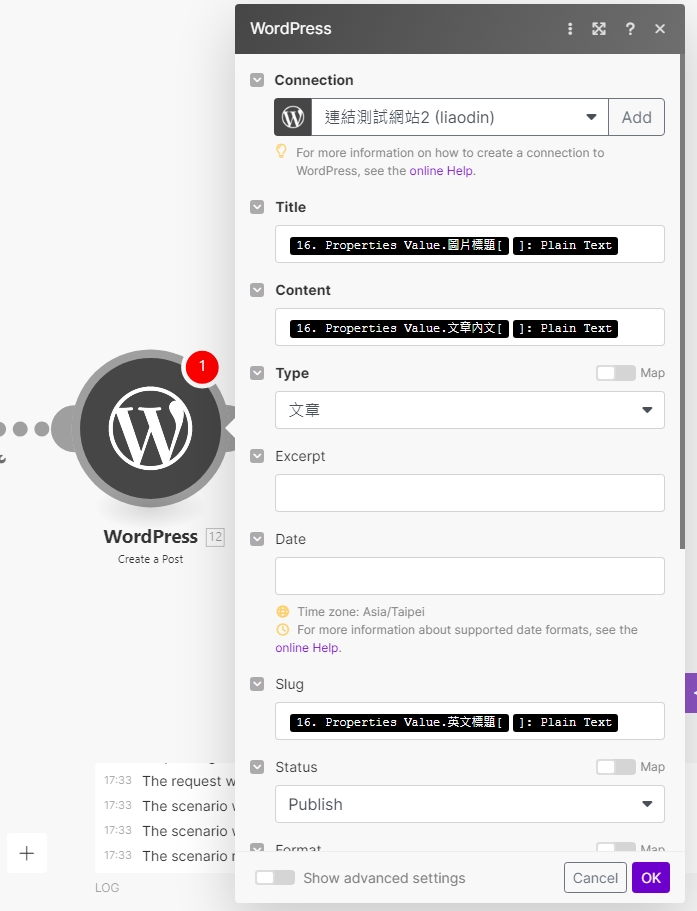Collapse the Title field section
The width and height of the screenshot is (697, 911).
[x=257, y=207]
